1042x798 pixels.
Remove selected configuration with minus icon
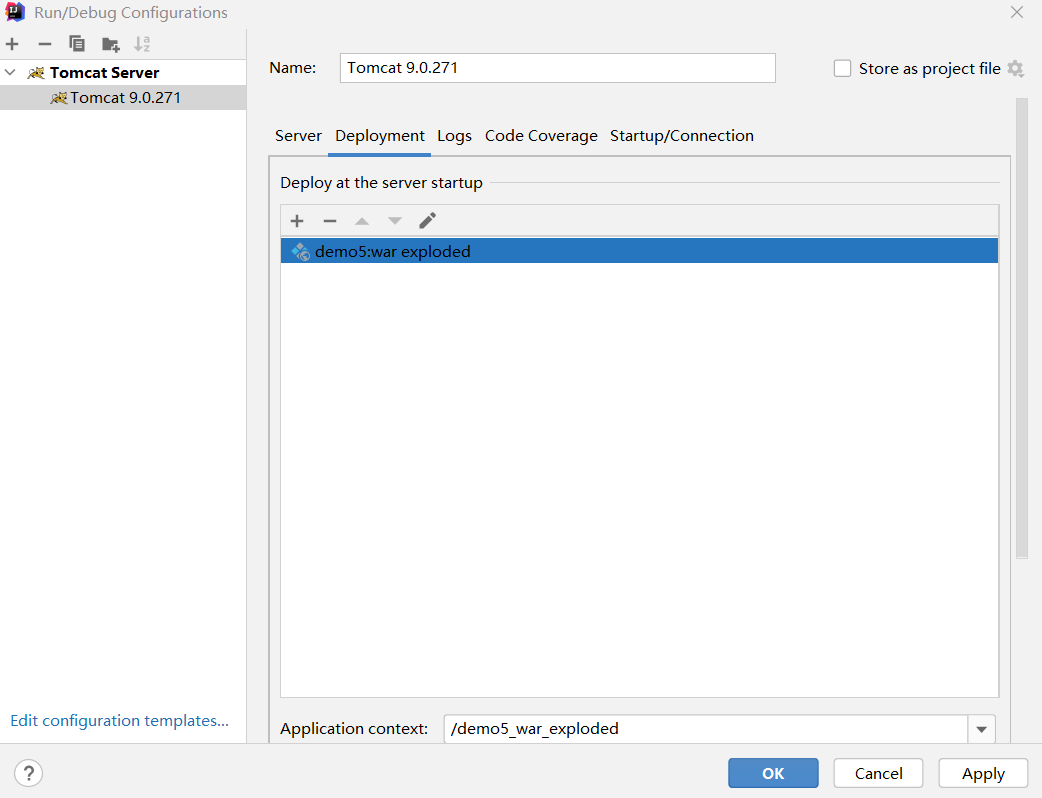45,45
